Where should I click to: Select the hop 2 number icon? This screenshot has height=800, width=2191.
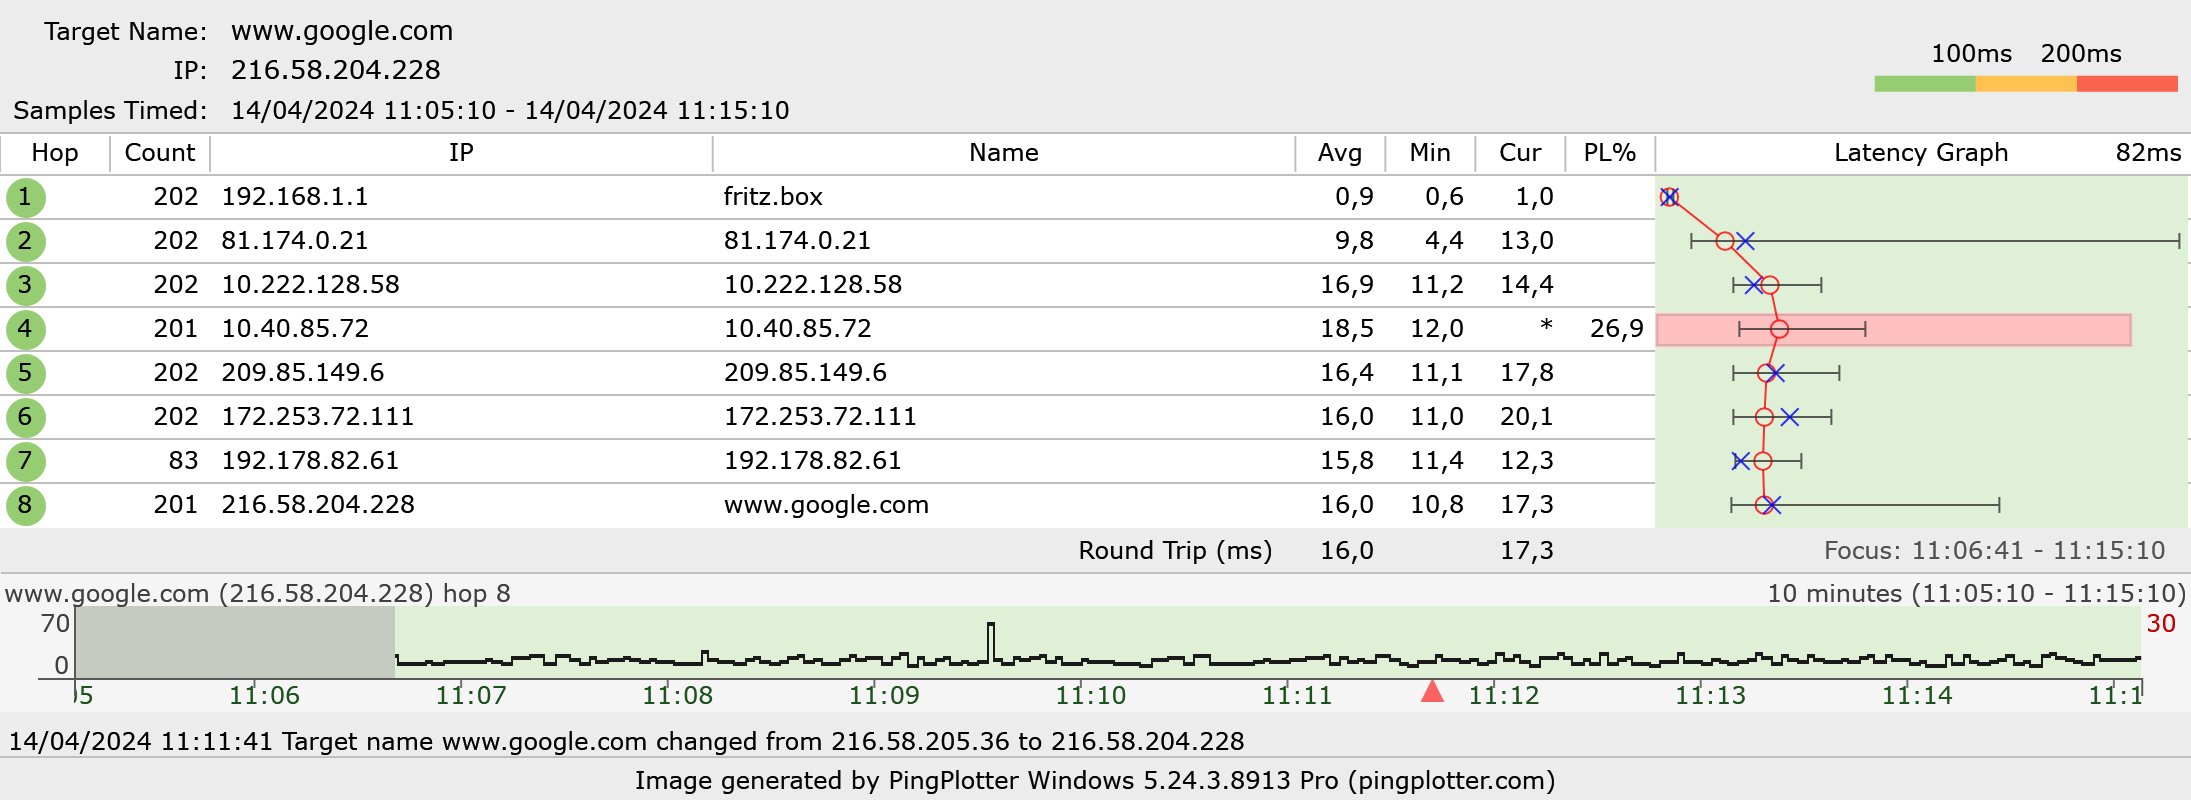tap(25, 241)
